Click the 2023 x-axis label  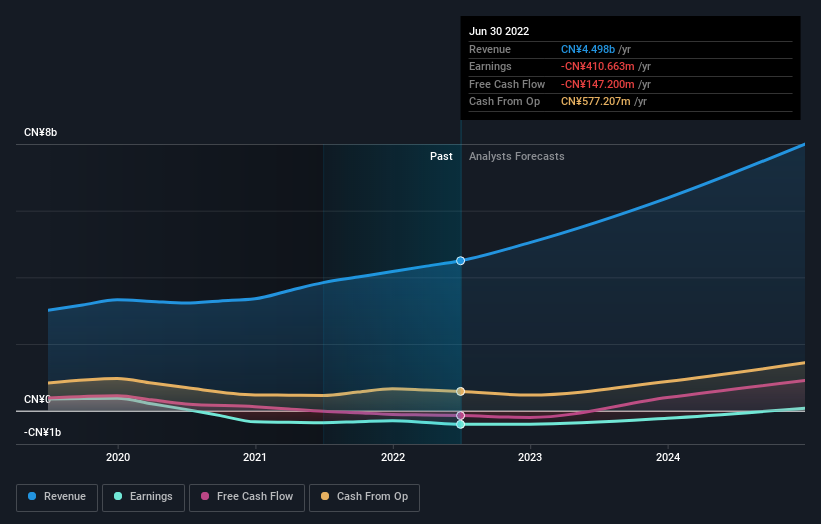pos(530,457)
